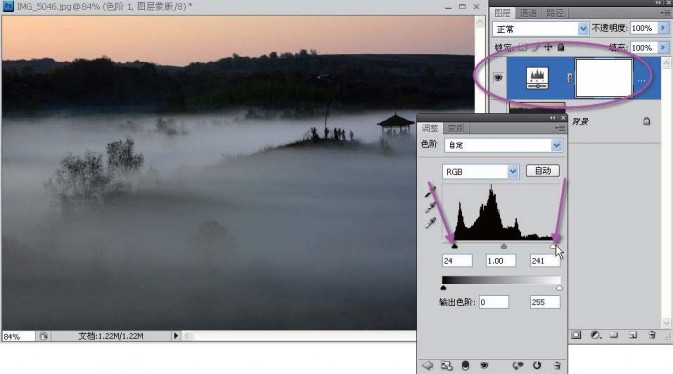Click the white output levels slider handle
673x374 pixels.
point(559,288)
